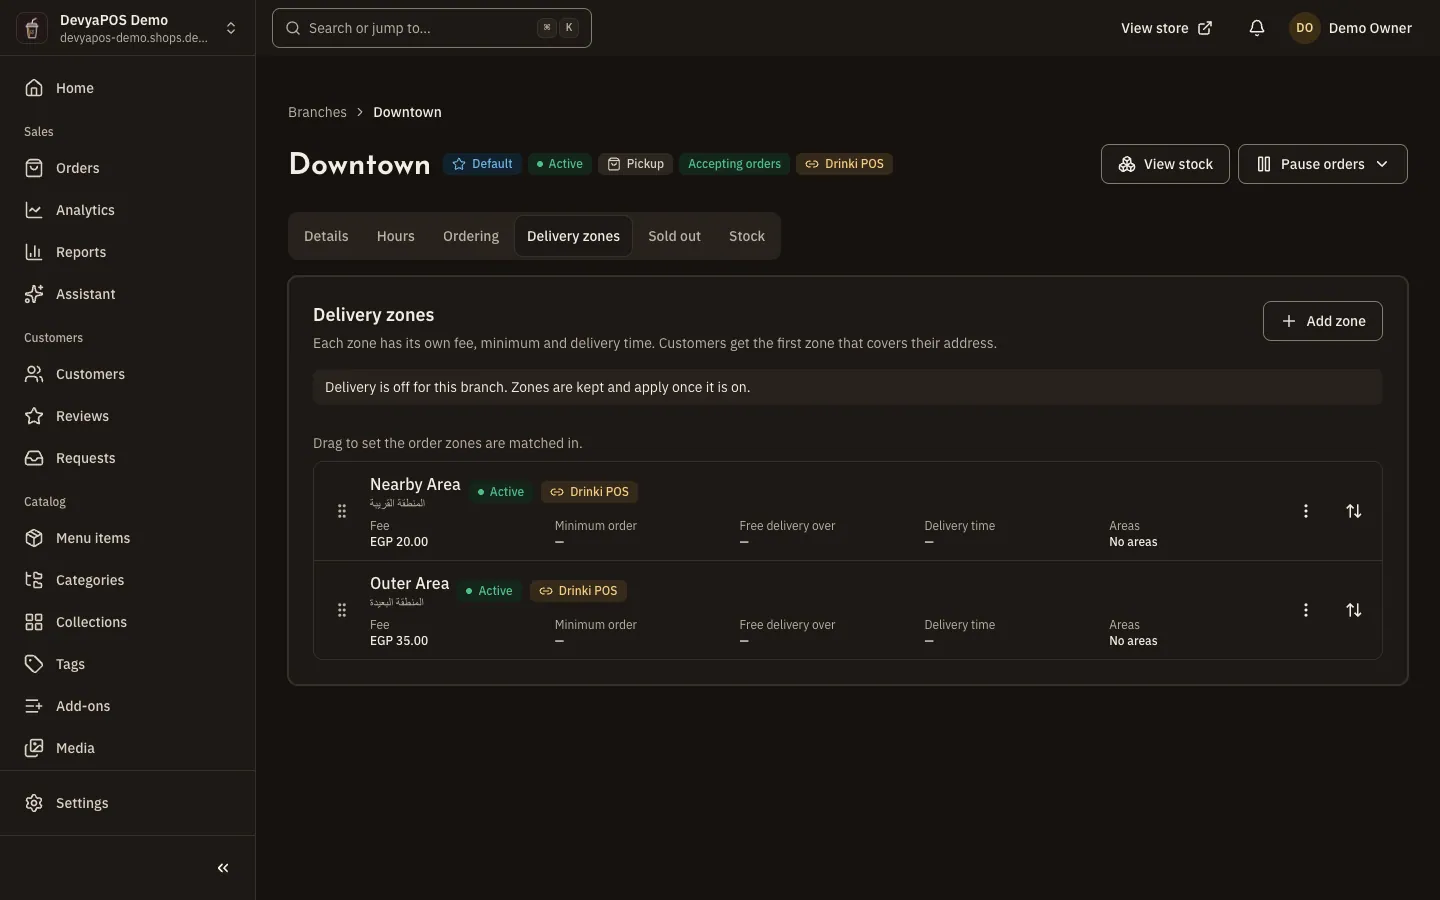Open the Pause orders dropdown
Screen dimensions: 1440x900
click(x=1322, y=164)
